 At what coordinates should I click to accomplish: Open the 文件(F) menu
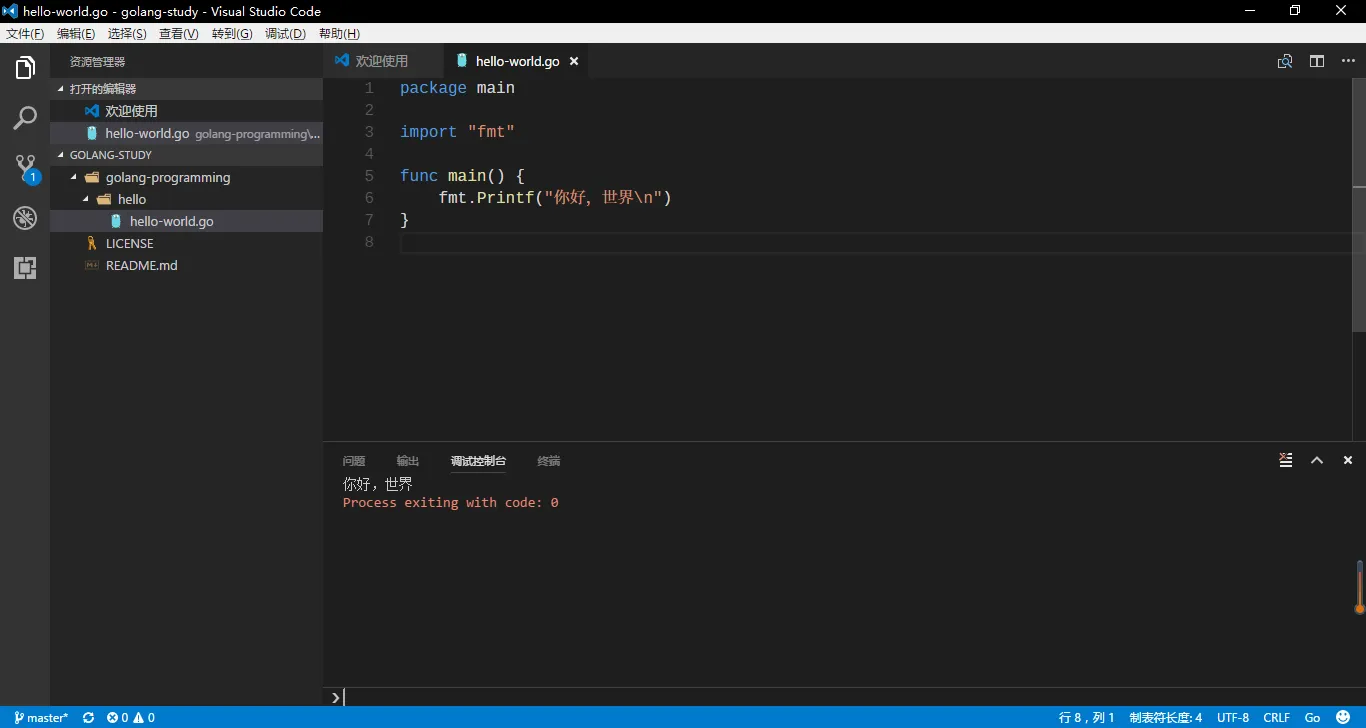pos(25,33)
